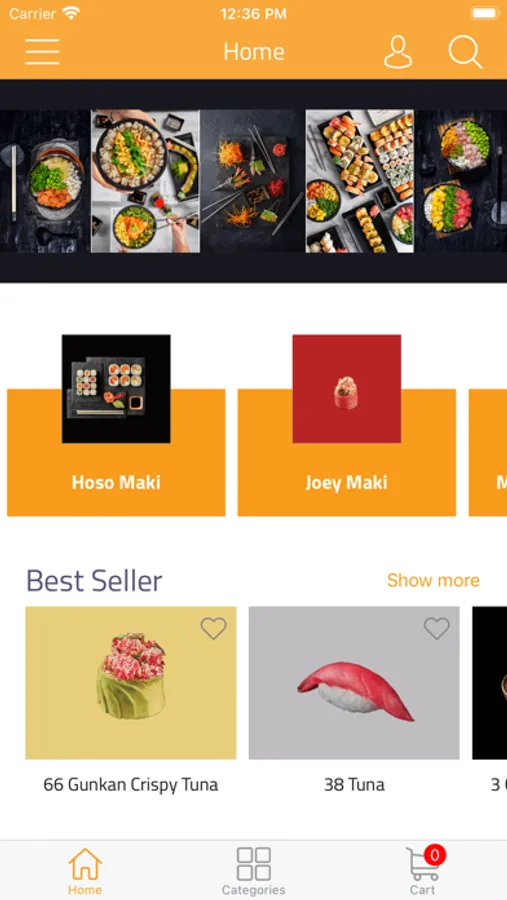
Task: Open the Cart icon with zero badge
Action: pos(425,870)
